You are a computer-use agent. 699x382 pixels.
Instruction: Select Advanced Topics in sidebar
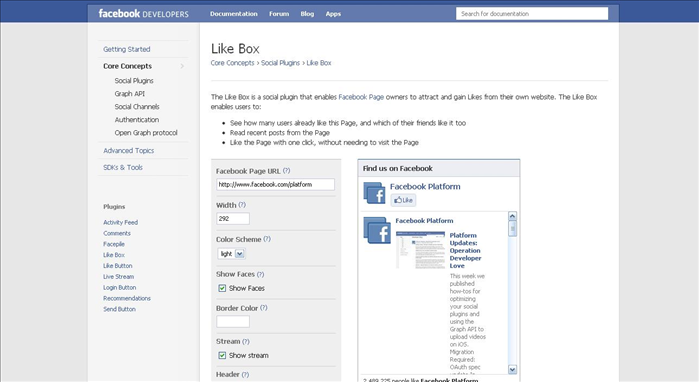(128, 151)
